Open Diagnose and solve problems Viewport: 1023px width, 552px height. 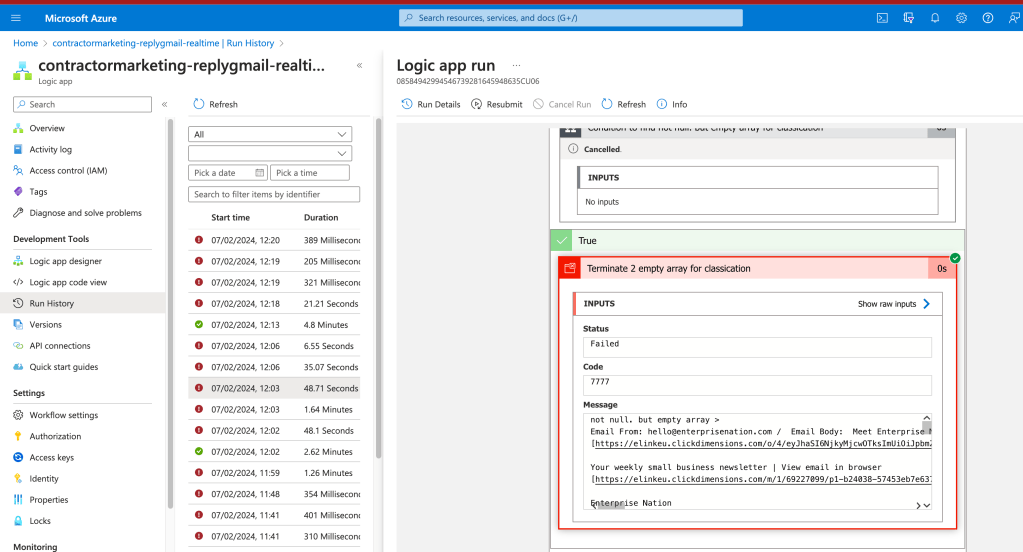pyautogui.click(x=85, y=213)
